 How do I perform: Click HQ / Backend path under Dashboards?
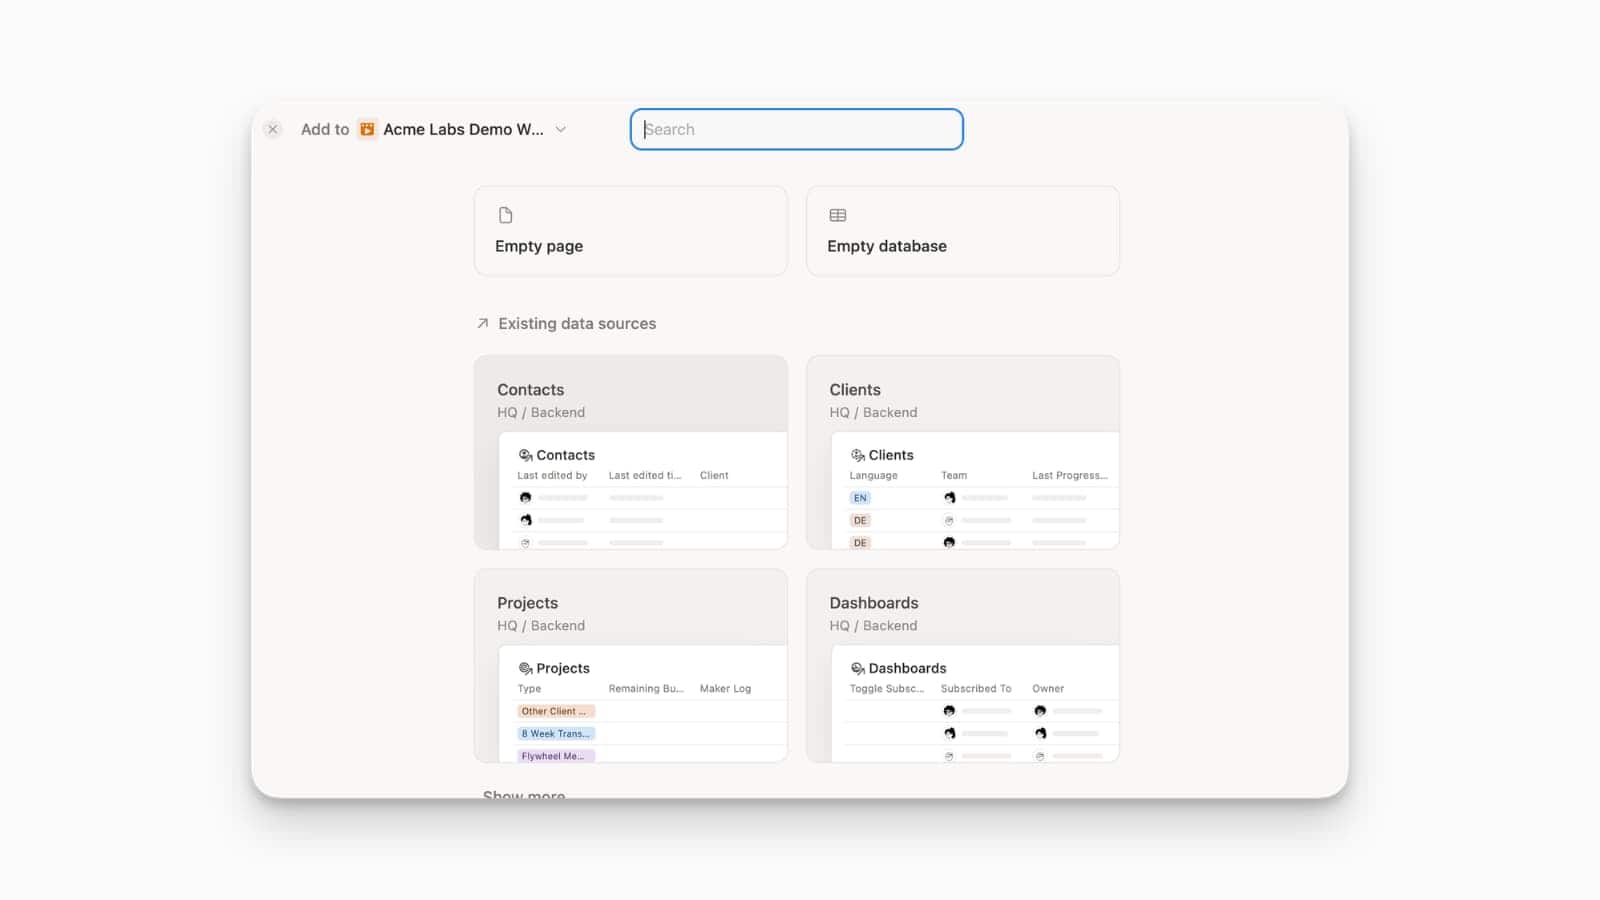(873, 625)
